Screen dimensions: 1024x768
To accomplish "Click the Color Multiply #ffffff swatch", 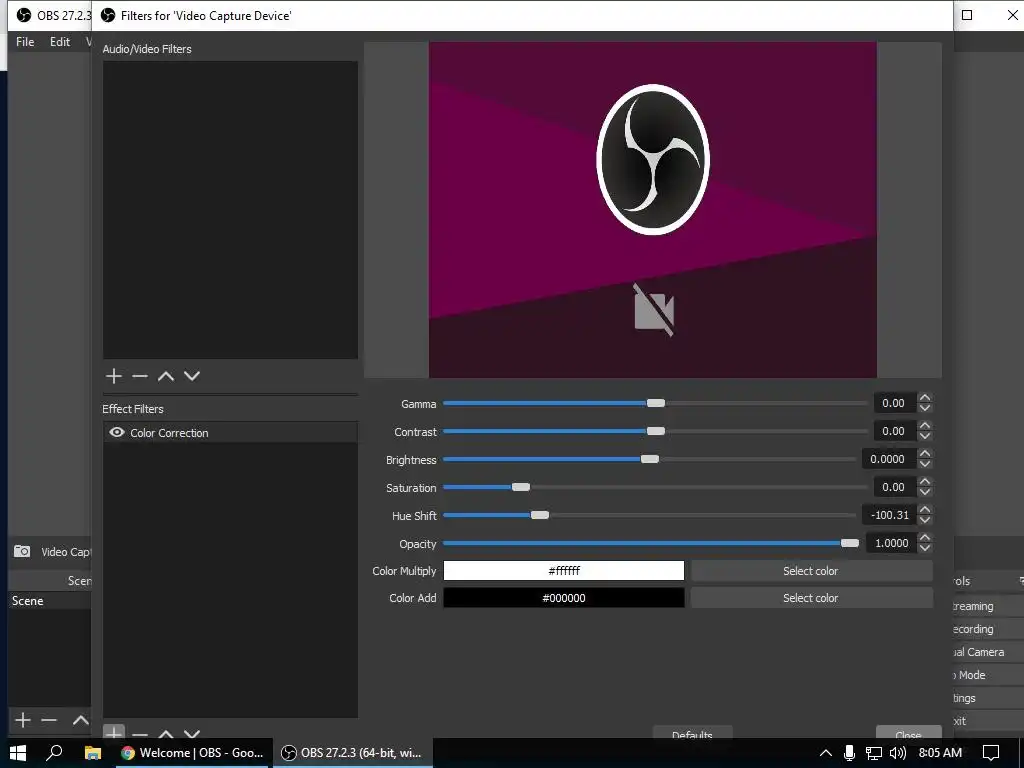I will click(x=564, y=571).
